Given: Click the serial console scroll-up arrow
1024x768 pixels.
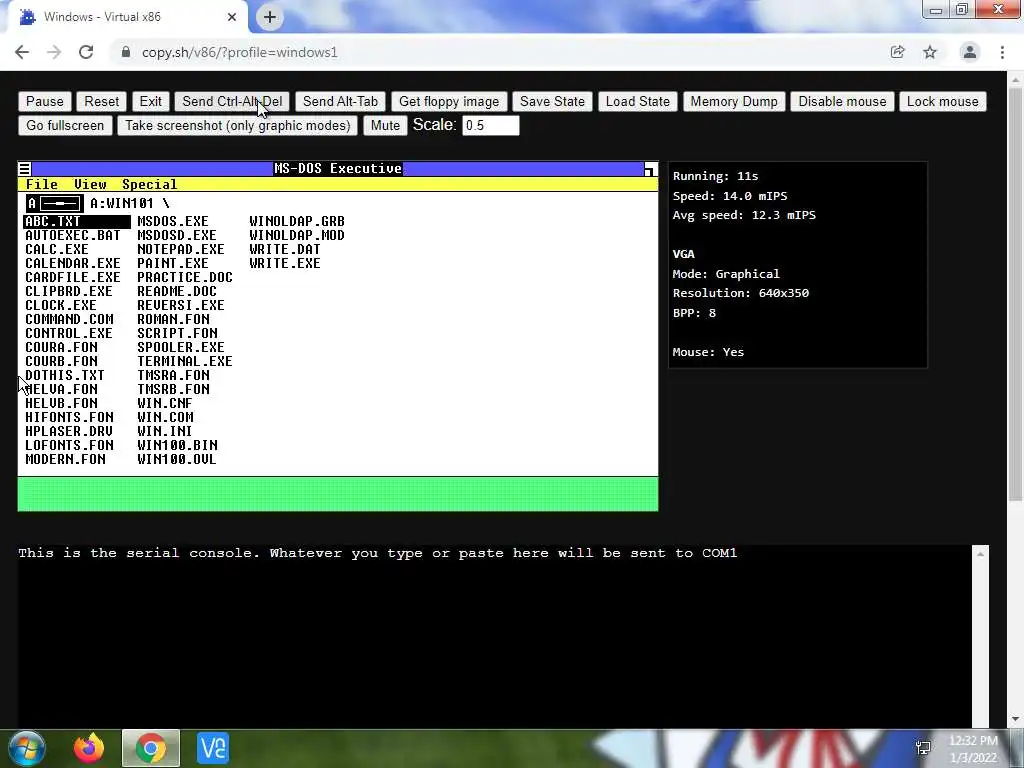Looking at the screenshot, I should point(980,554).
